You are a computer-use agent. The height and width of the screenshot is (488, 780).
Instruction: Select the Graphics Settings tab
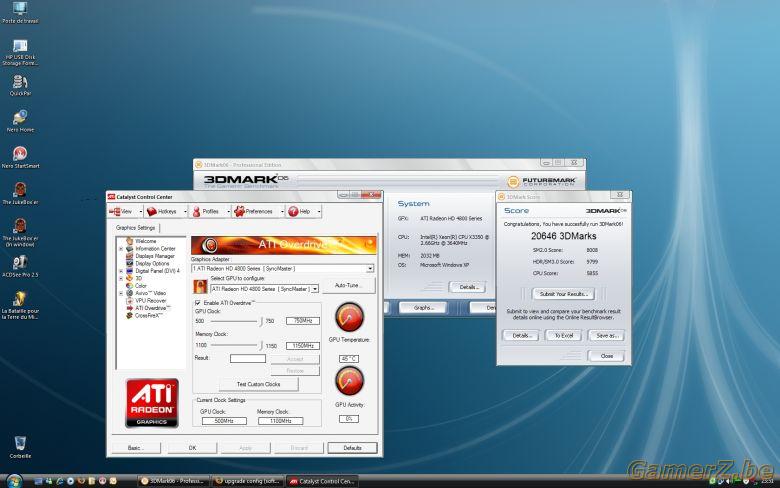(x=135, y=227)
